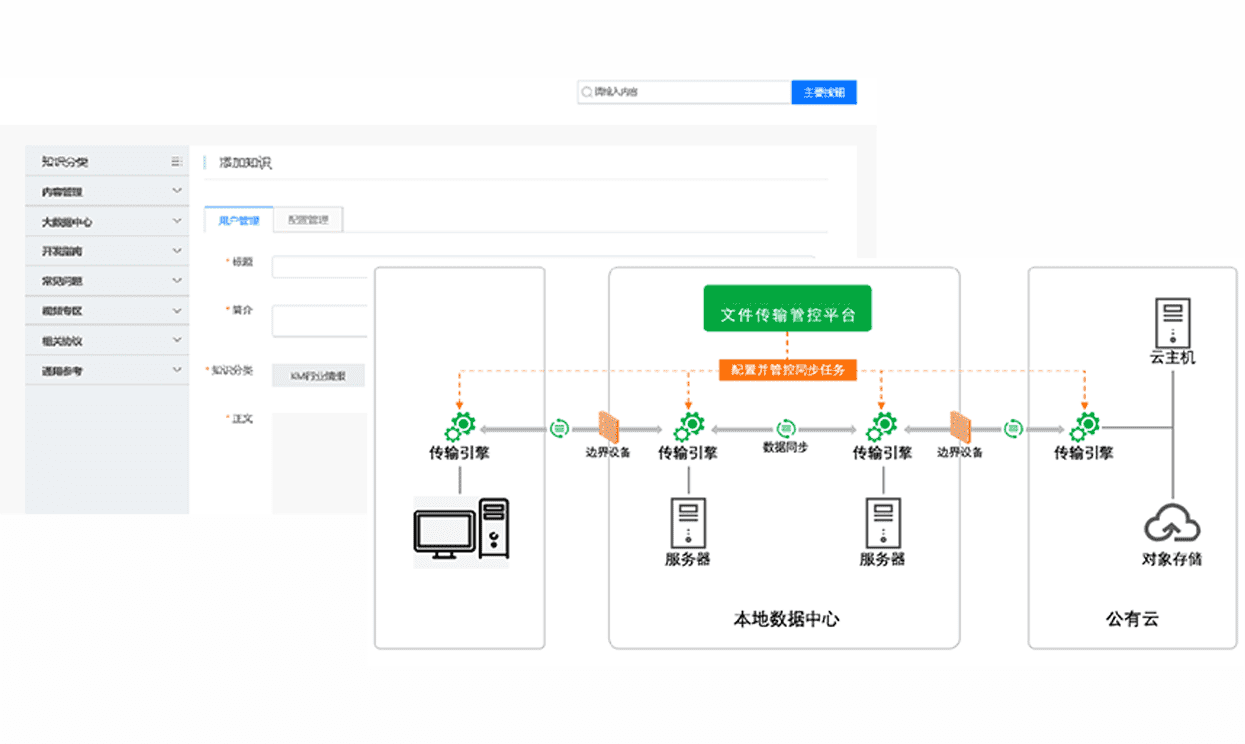Click the 对象存储 label

[1172, 559]
